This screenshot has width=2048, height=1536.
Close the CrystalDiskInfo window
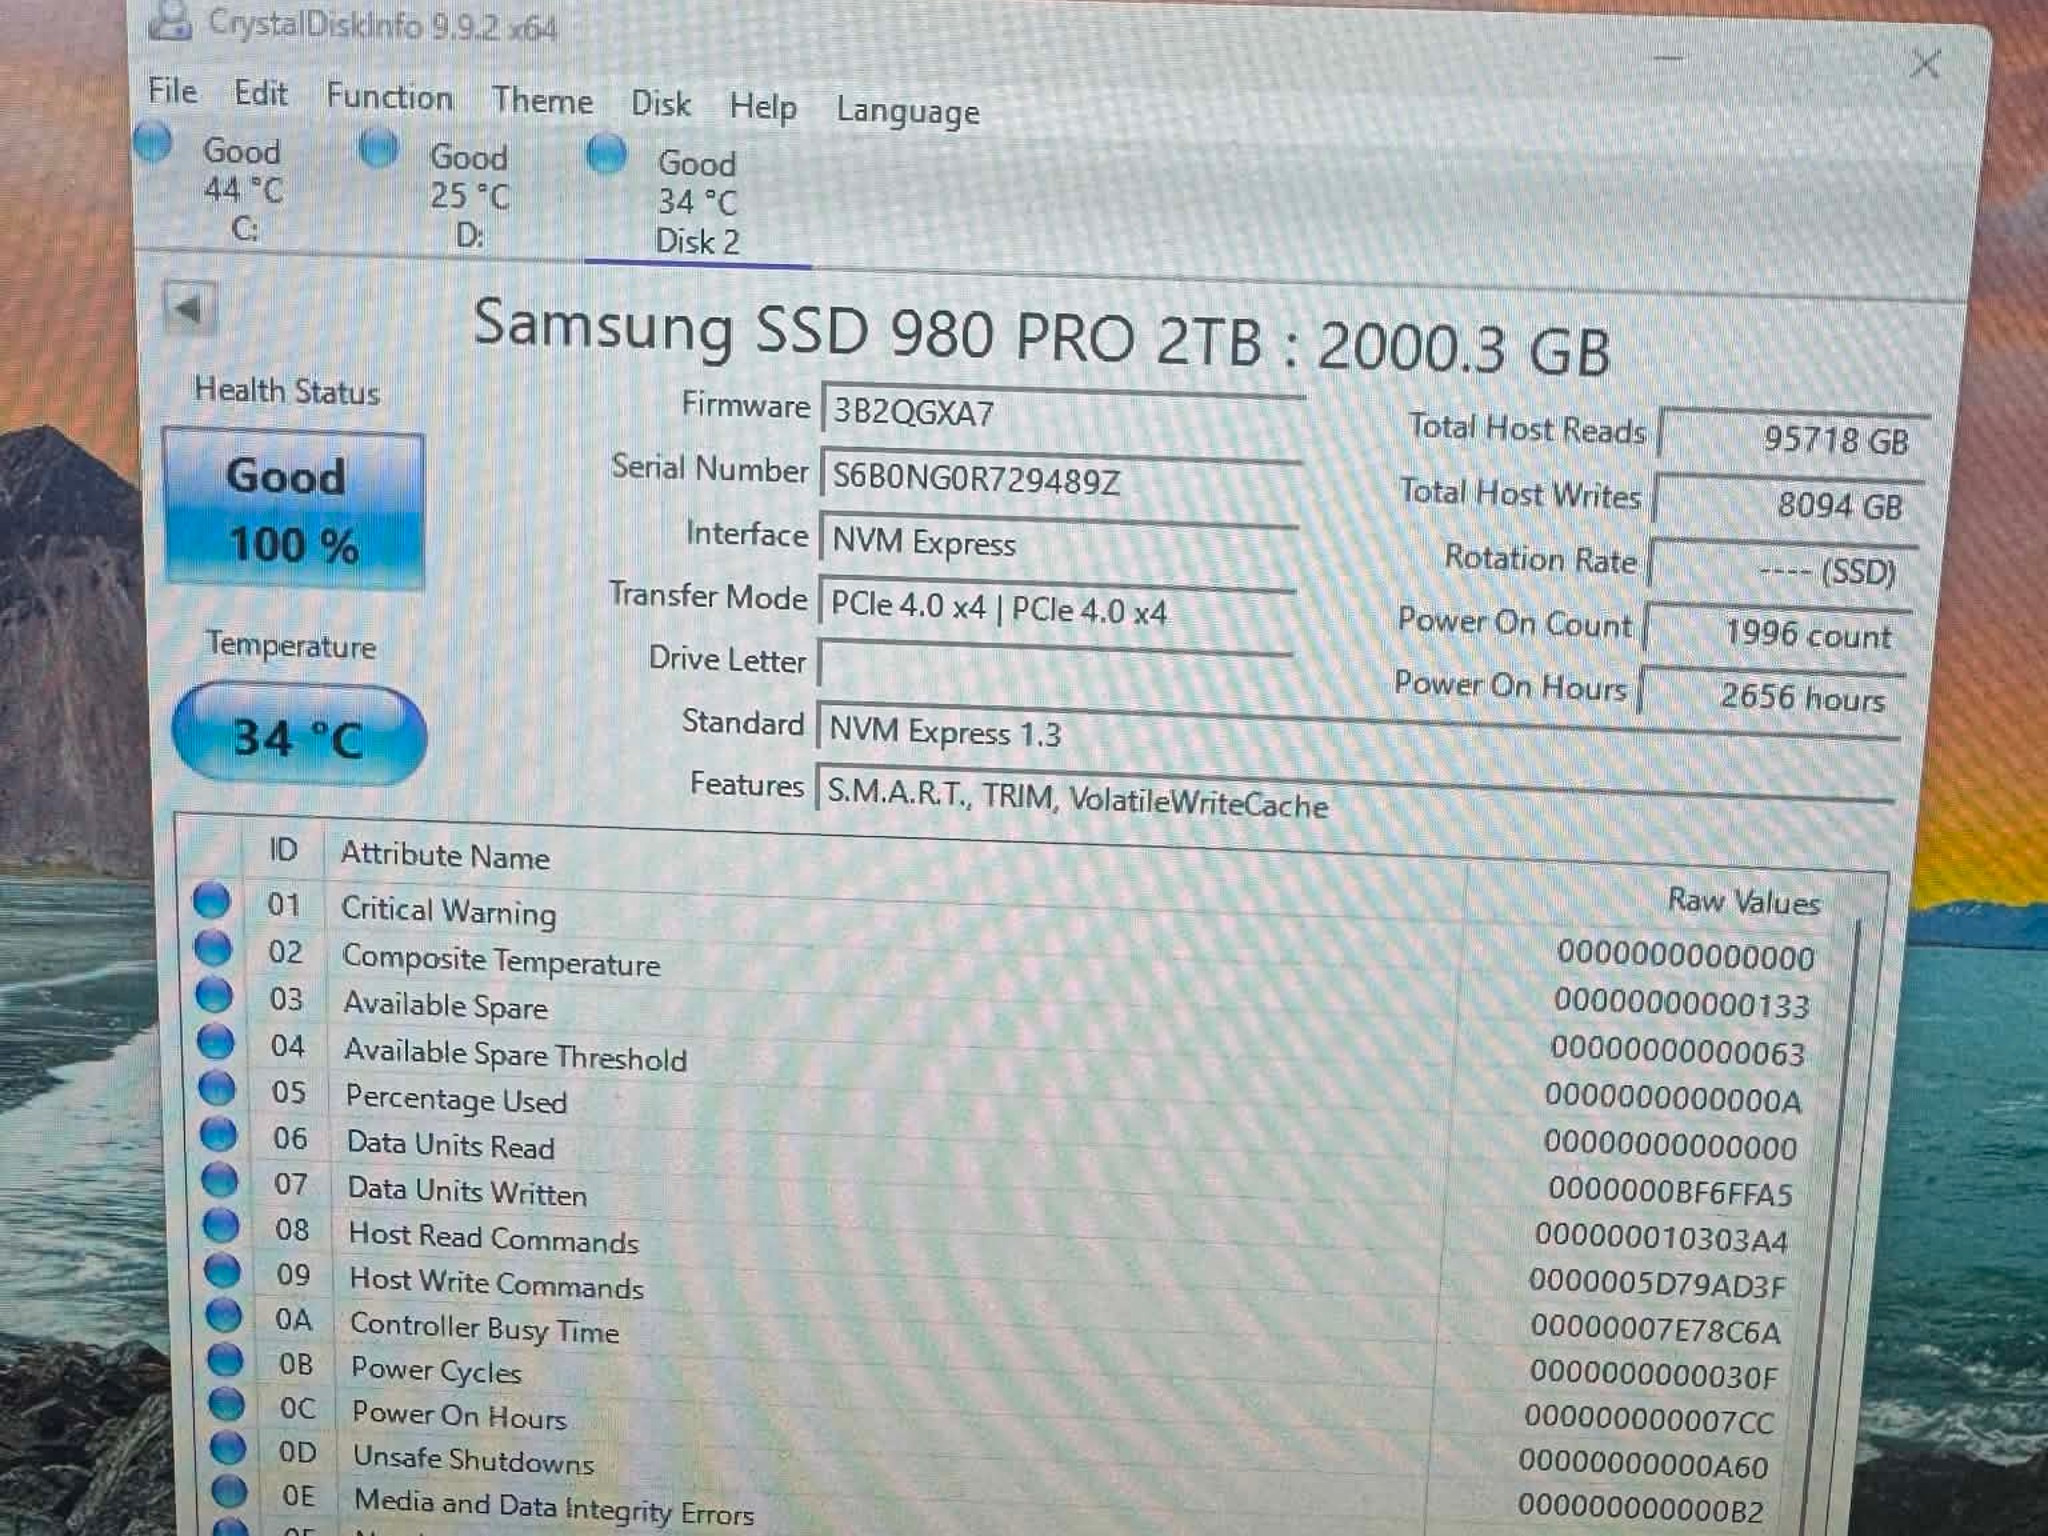(x=1925, y=64)
